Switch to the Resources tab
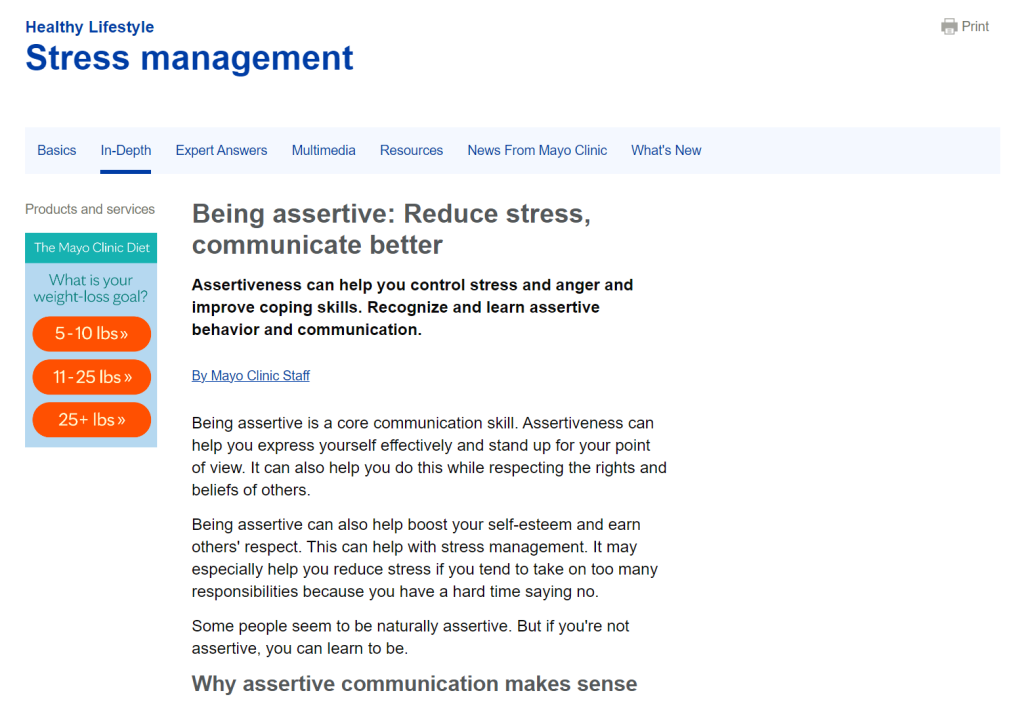Viewport: 1024px width, 712px height. click(x=411, y=150)
